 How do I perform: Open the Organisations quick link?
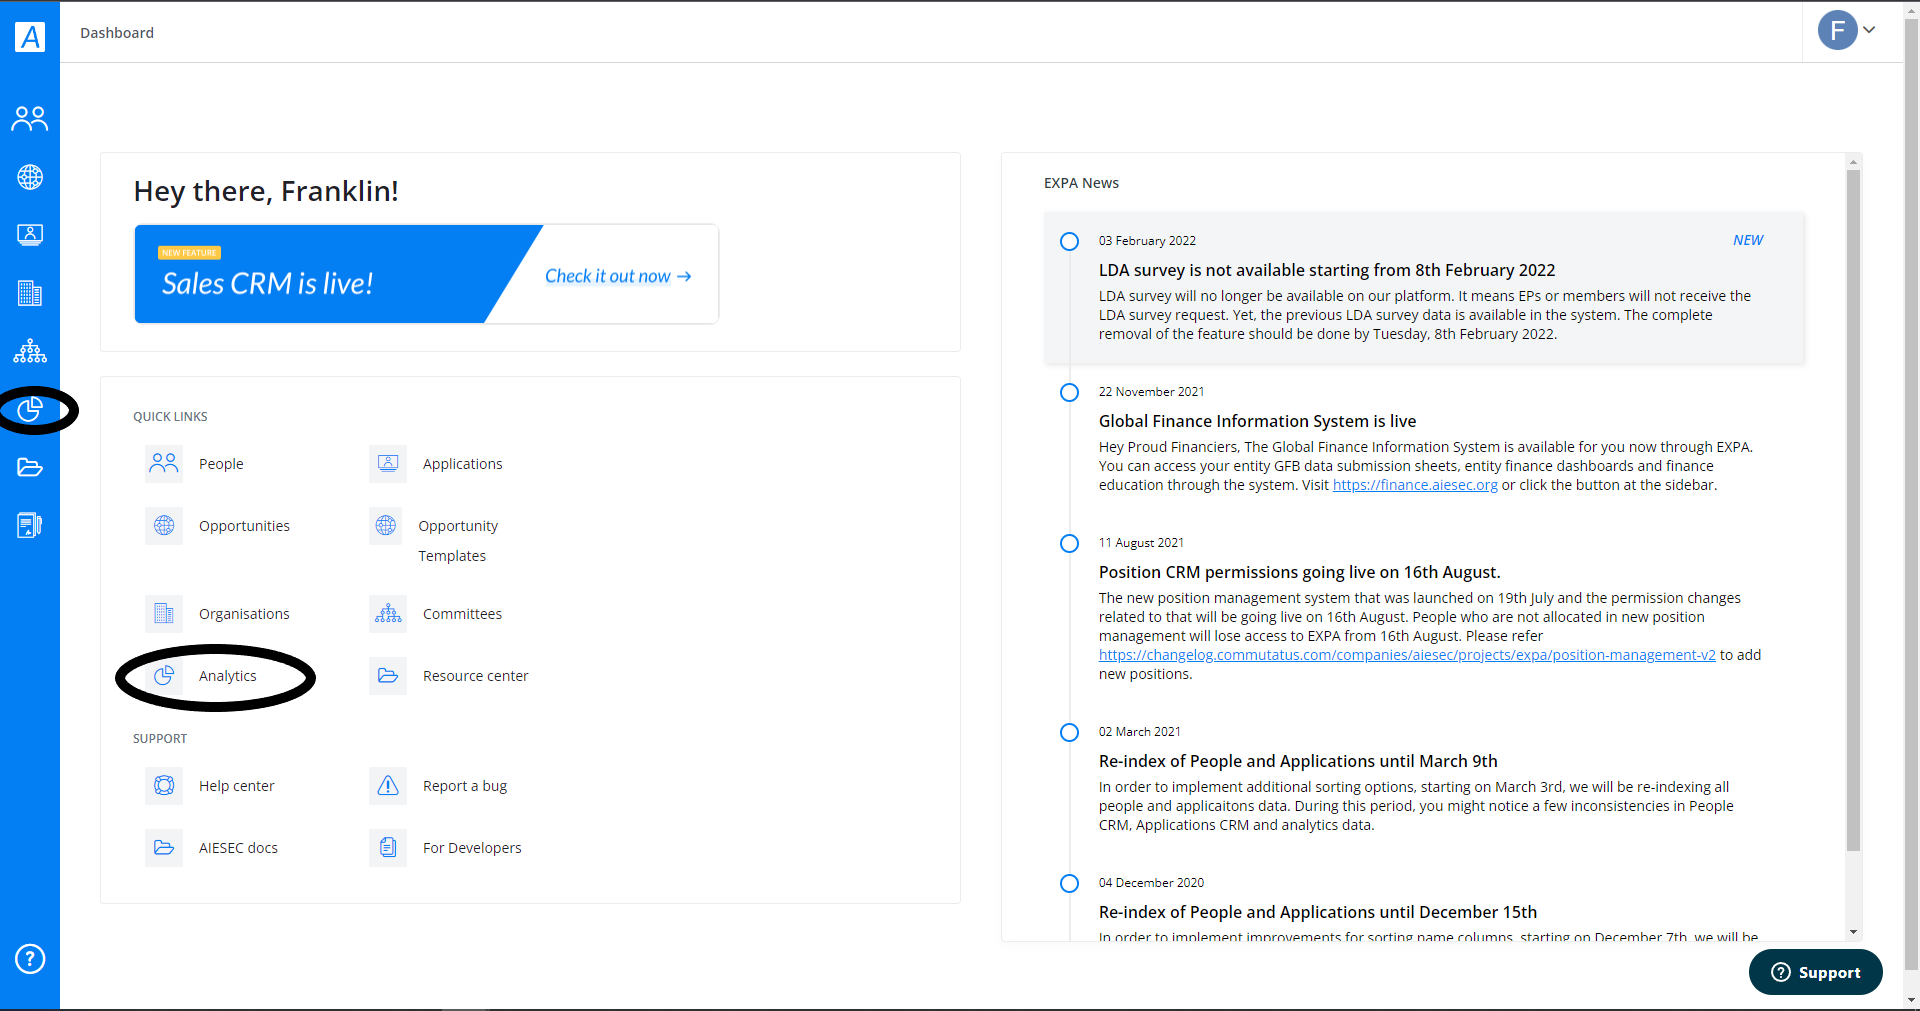[x=244, y=614]
